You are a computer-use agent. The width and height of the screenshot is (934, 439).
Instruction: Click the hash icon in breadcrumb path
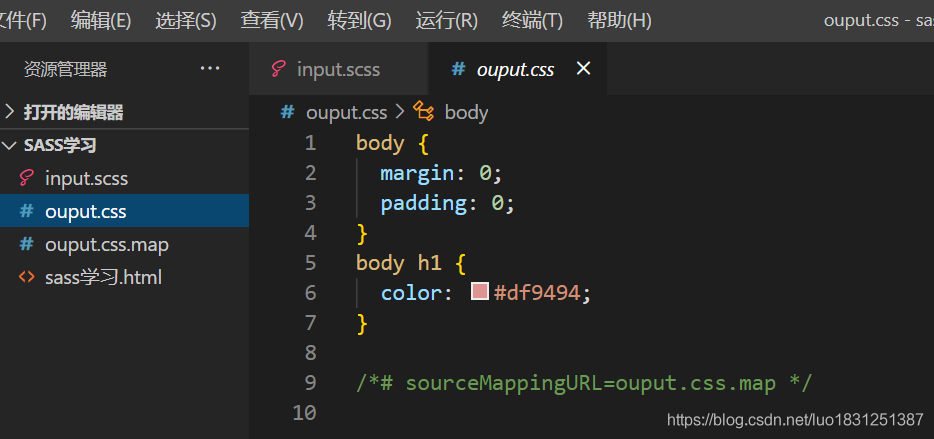288,112
